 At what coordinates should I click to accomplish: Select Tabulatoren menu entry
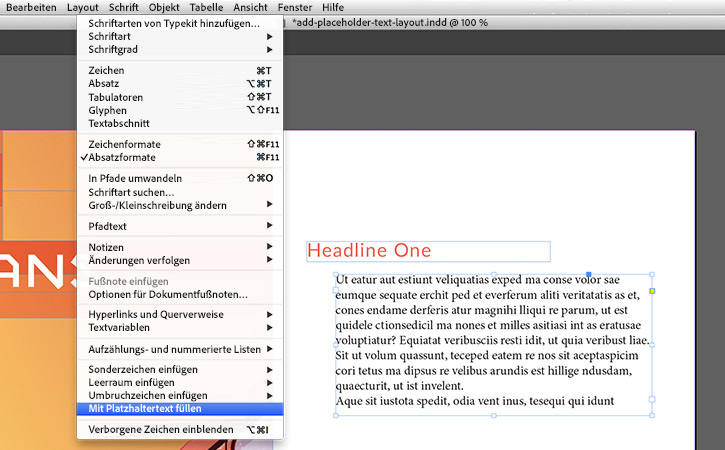click(x=180, y=97)
